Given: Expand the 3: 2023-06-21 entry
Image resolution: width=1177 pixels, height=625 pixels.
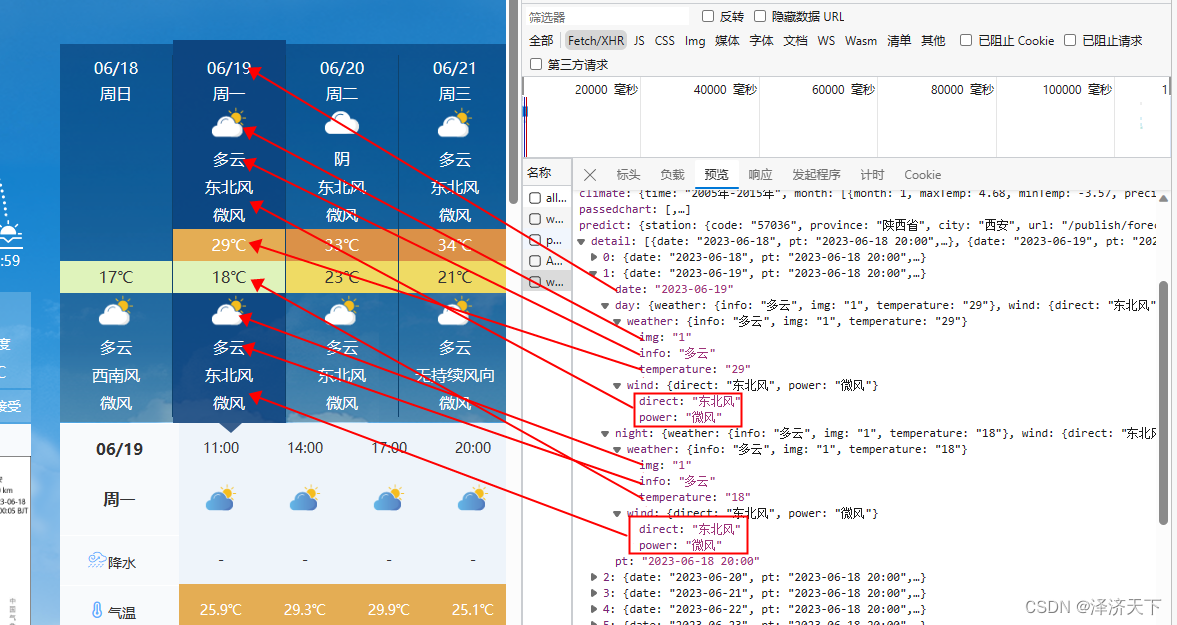Looking at the screenshot, I should point(594,593).
